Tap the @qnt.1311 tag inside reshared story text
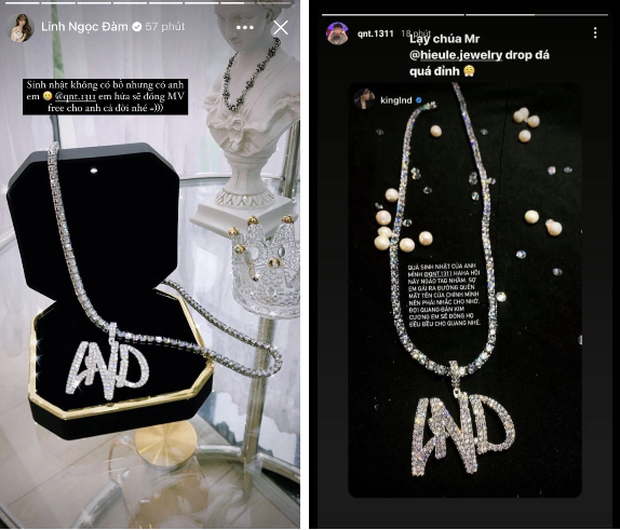The height and width of the screenshot is (530, 620). 438,274
